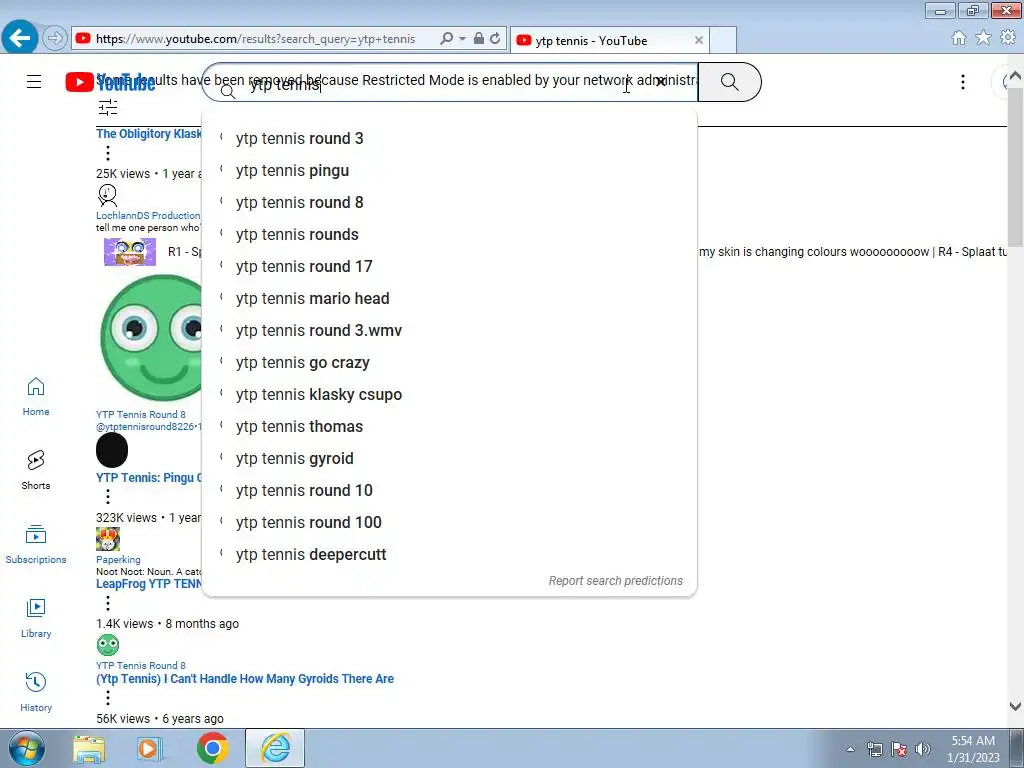Click the browser Back arrow button
Viewport: 1024px width, 768px height.
(x=20, y=38)
